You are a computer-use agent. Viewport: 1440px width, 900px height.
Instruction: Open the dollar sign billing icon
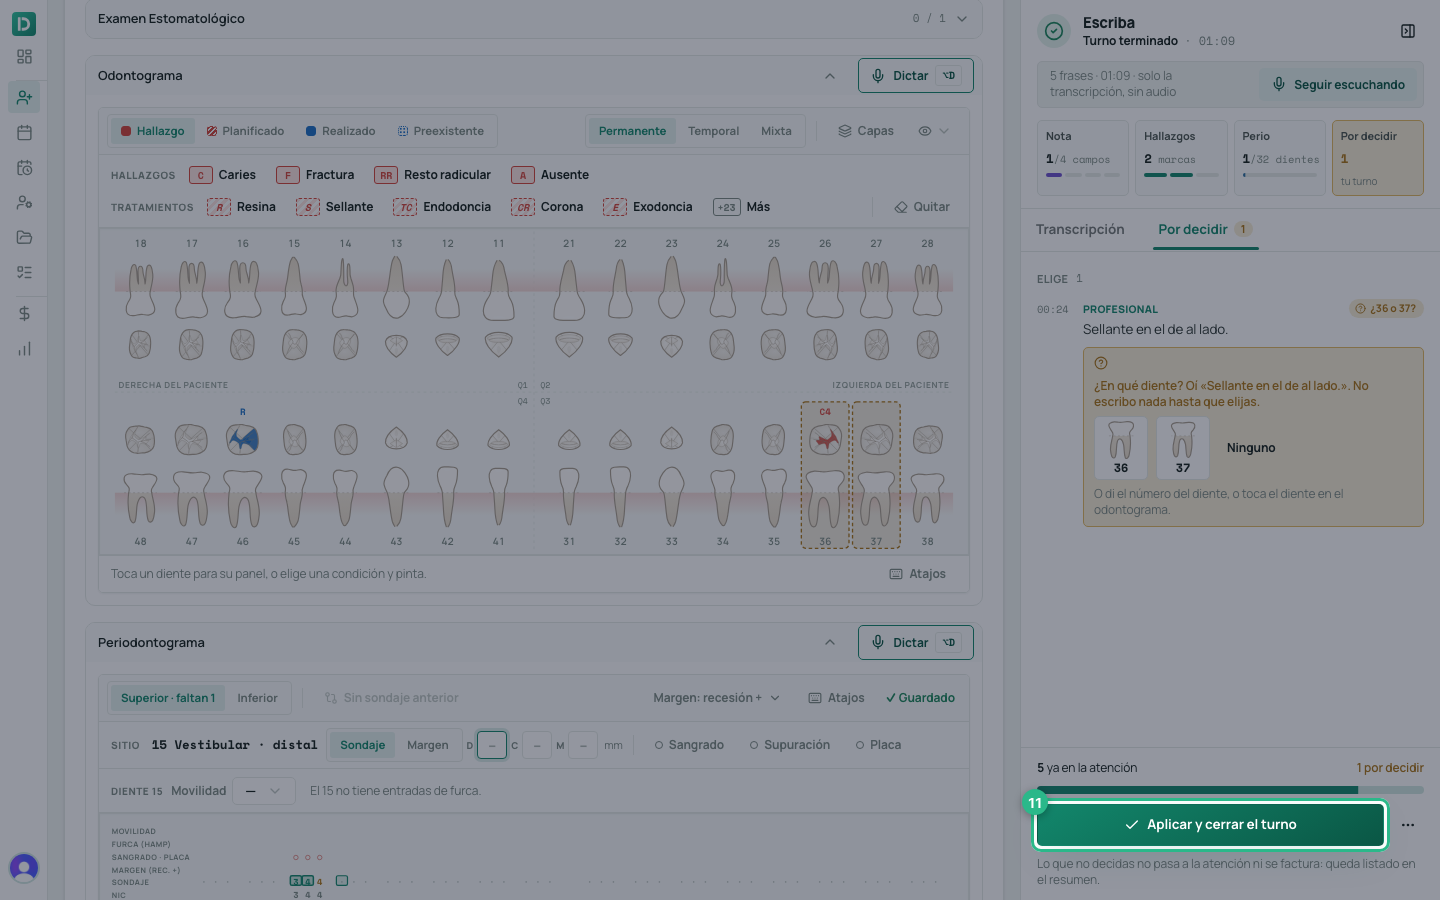(x=24, y=313)
